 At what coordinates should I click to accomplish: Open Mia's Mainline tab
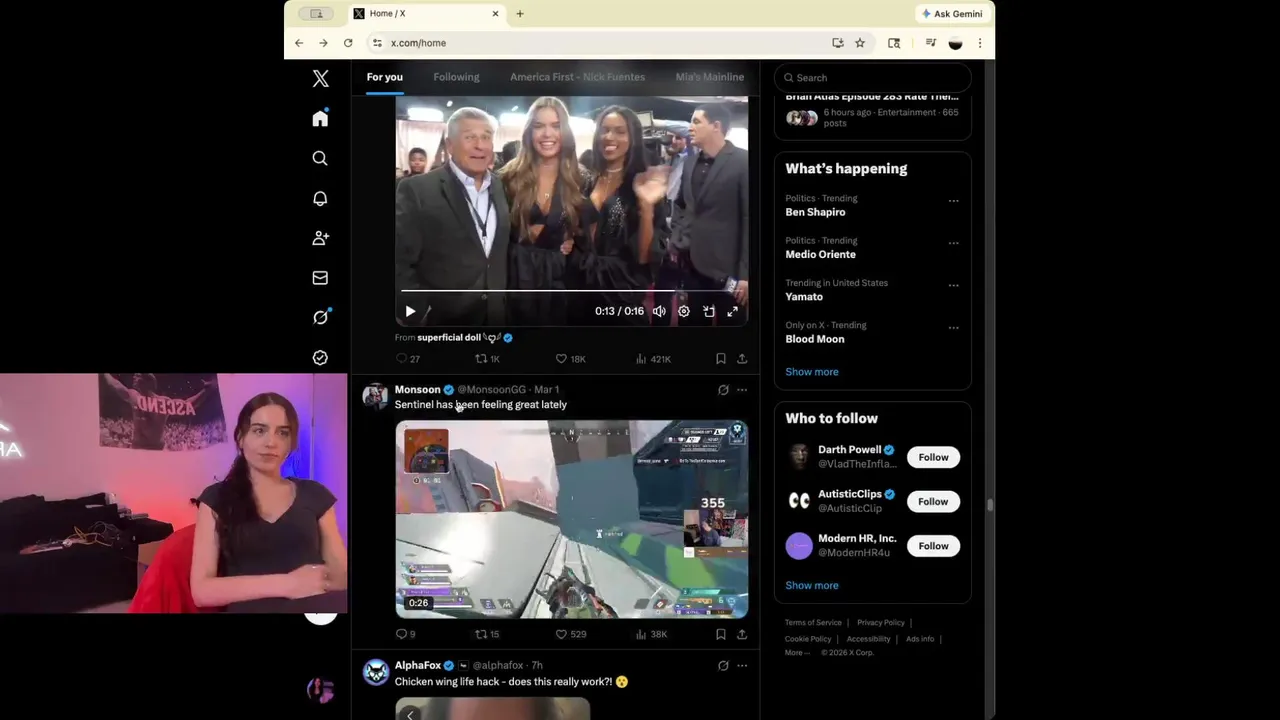[x=709, y=77]
